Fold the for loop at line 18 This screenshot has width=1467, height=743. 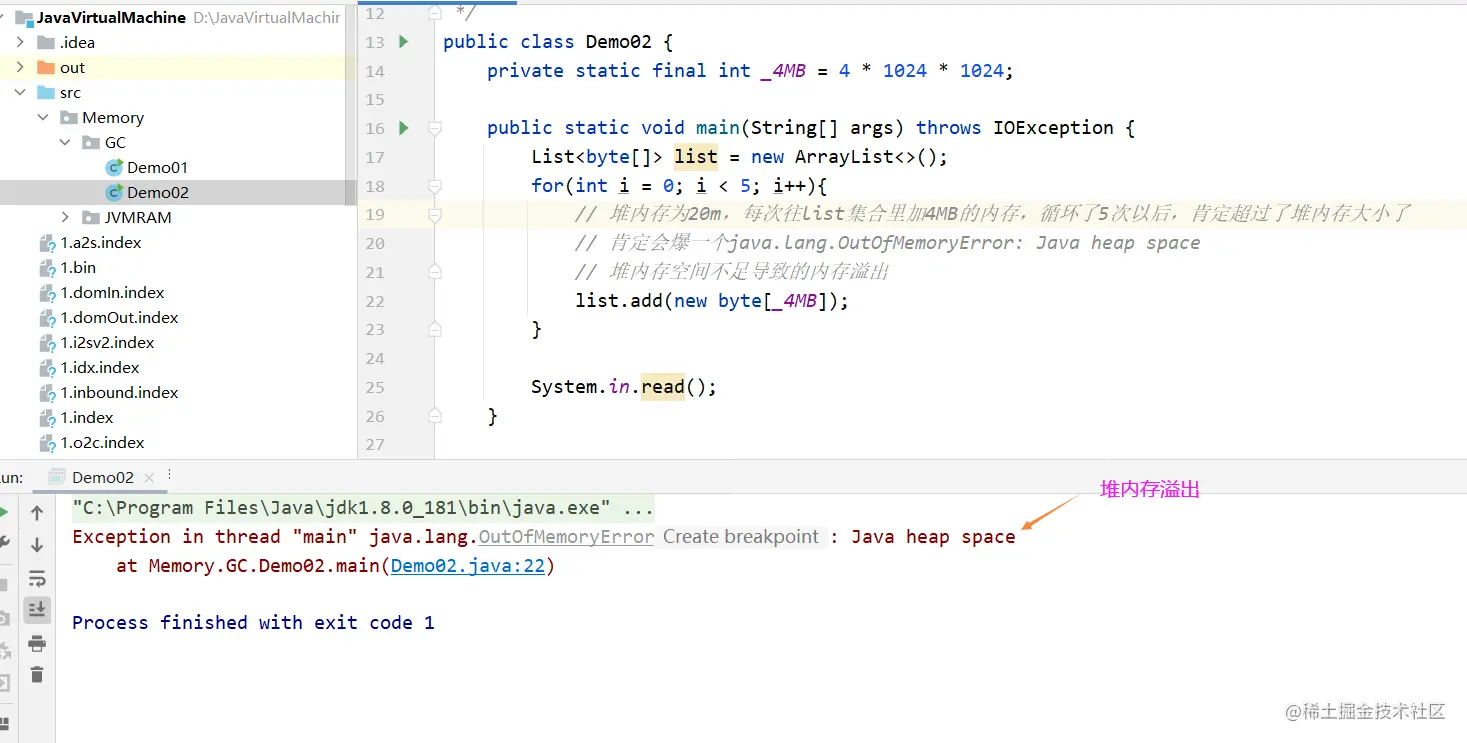pyautogui.click(x=435, y=186)
